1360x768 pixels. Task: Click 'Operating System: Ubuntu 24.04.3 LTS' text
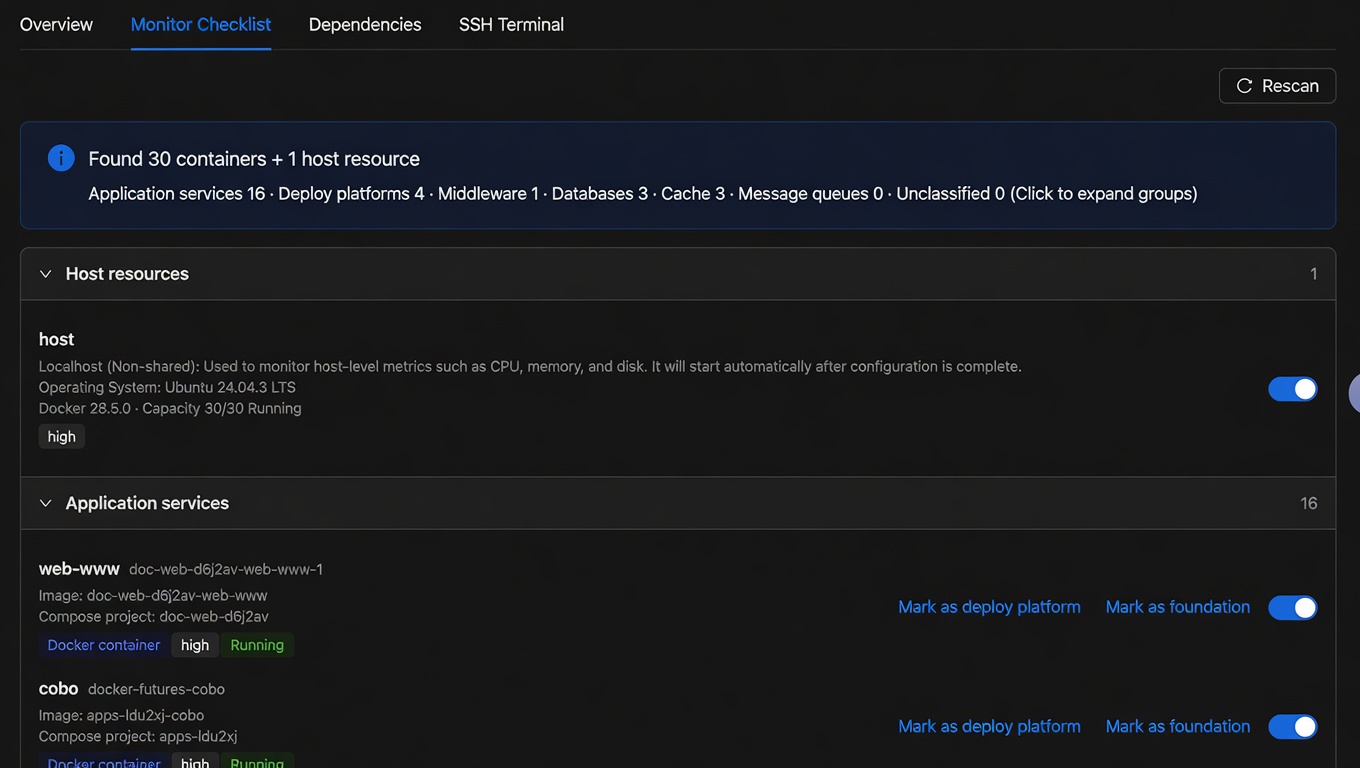pos(167,388)
